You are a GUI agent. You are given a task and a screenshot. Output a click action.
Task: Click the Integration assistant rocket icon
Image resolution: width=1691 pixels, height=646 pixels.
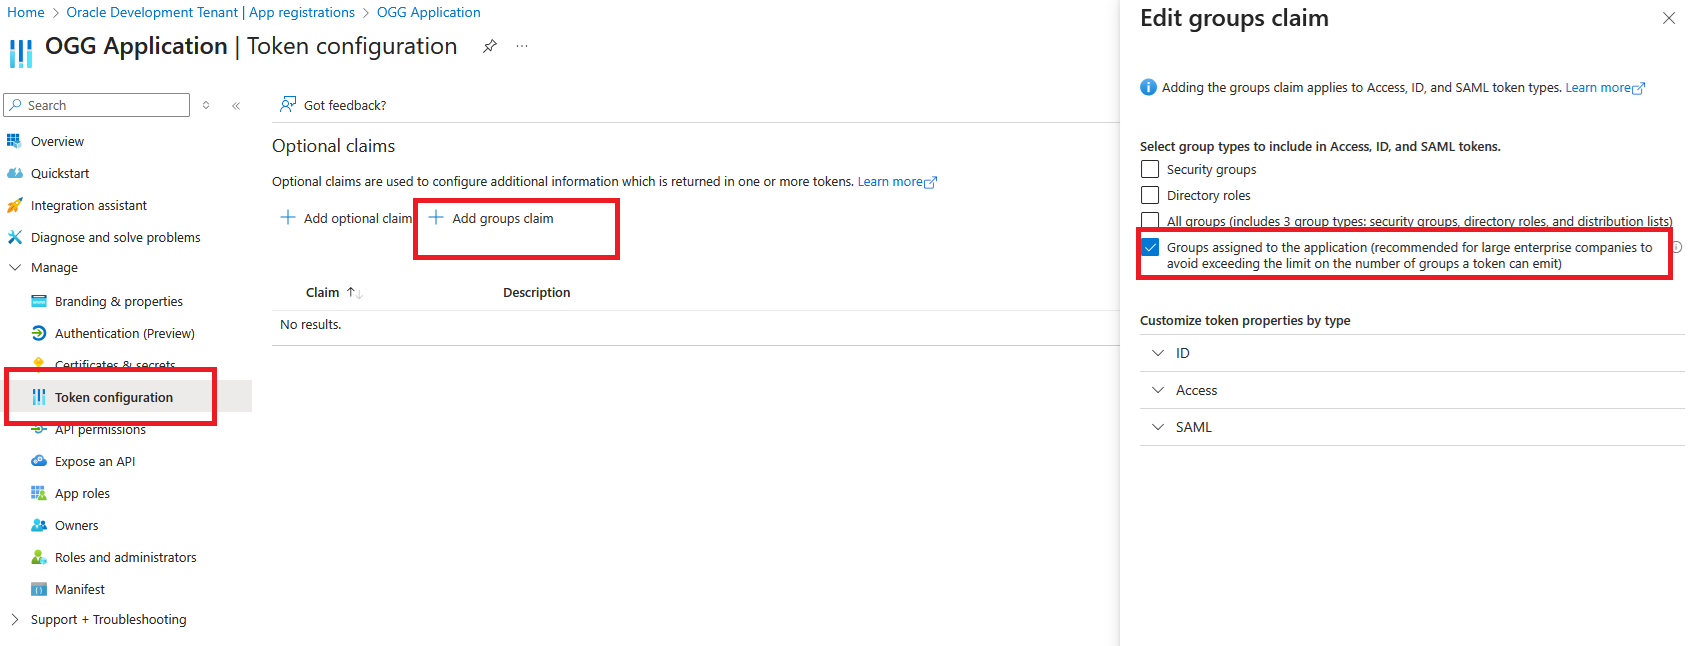coord(14,205)
